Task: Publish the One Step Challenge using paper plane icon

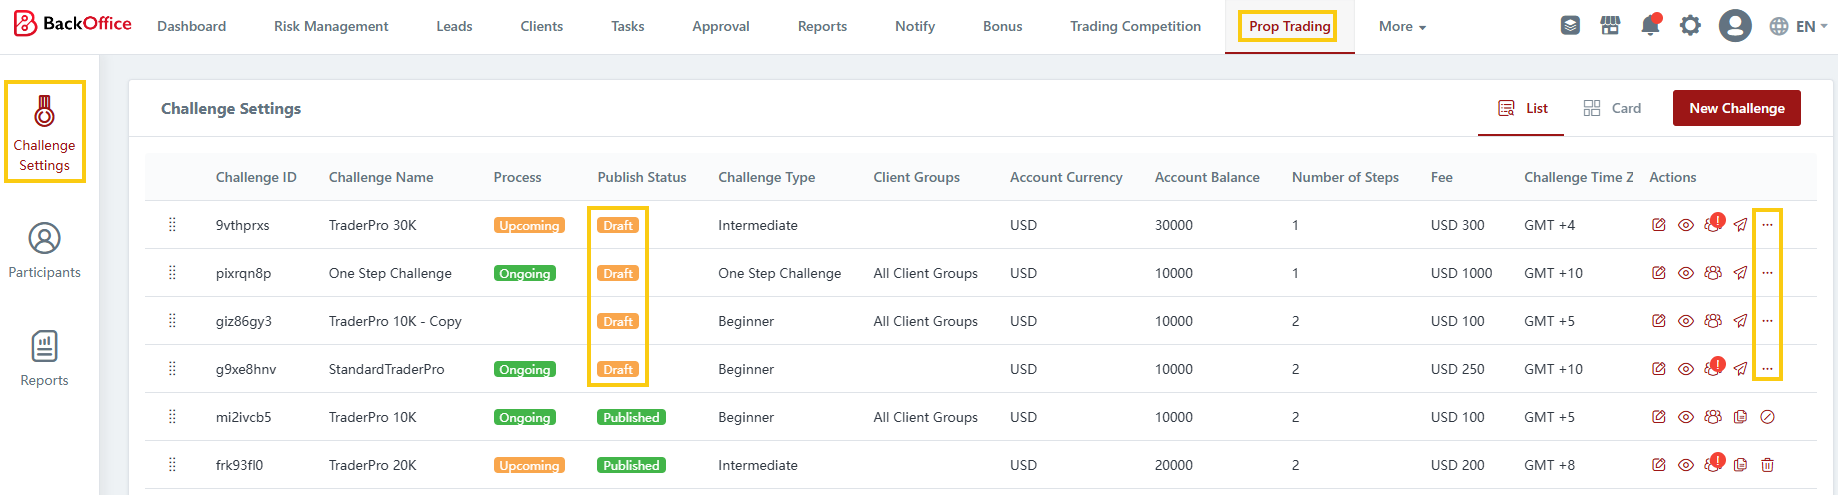Action: click(1740, 273)
